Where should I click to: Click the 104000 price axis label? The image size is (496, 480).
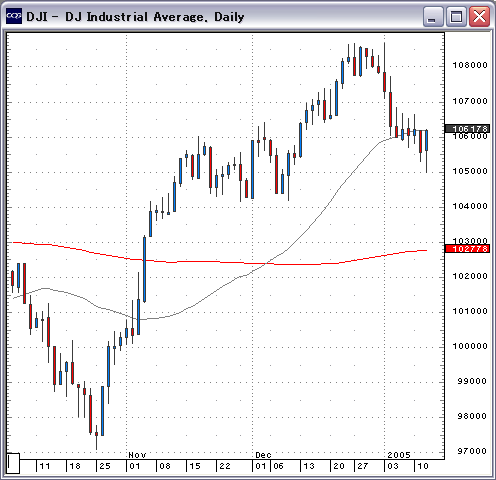click(x=470, y=206)
